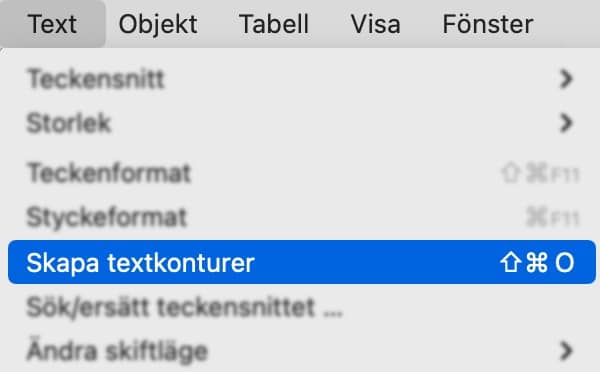Expand the Storlek submenu chevron
The image size is (600, 372).
tap(566, 123)
